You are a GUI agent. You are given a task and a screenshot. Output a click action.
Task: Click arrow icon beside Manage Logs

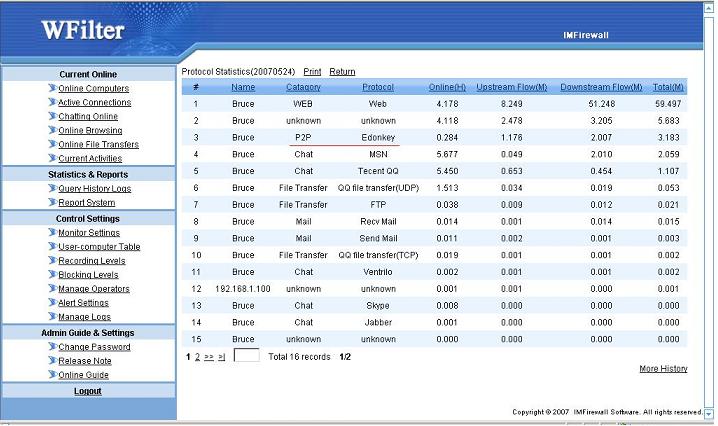click(x=53, y=317)
